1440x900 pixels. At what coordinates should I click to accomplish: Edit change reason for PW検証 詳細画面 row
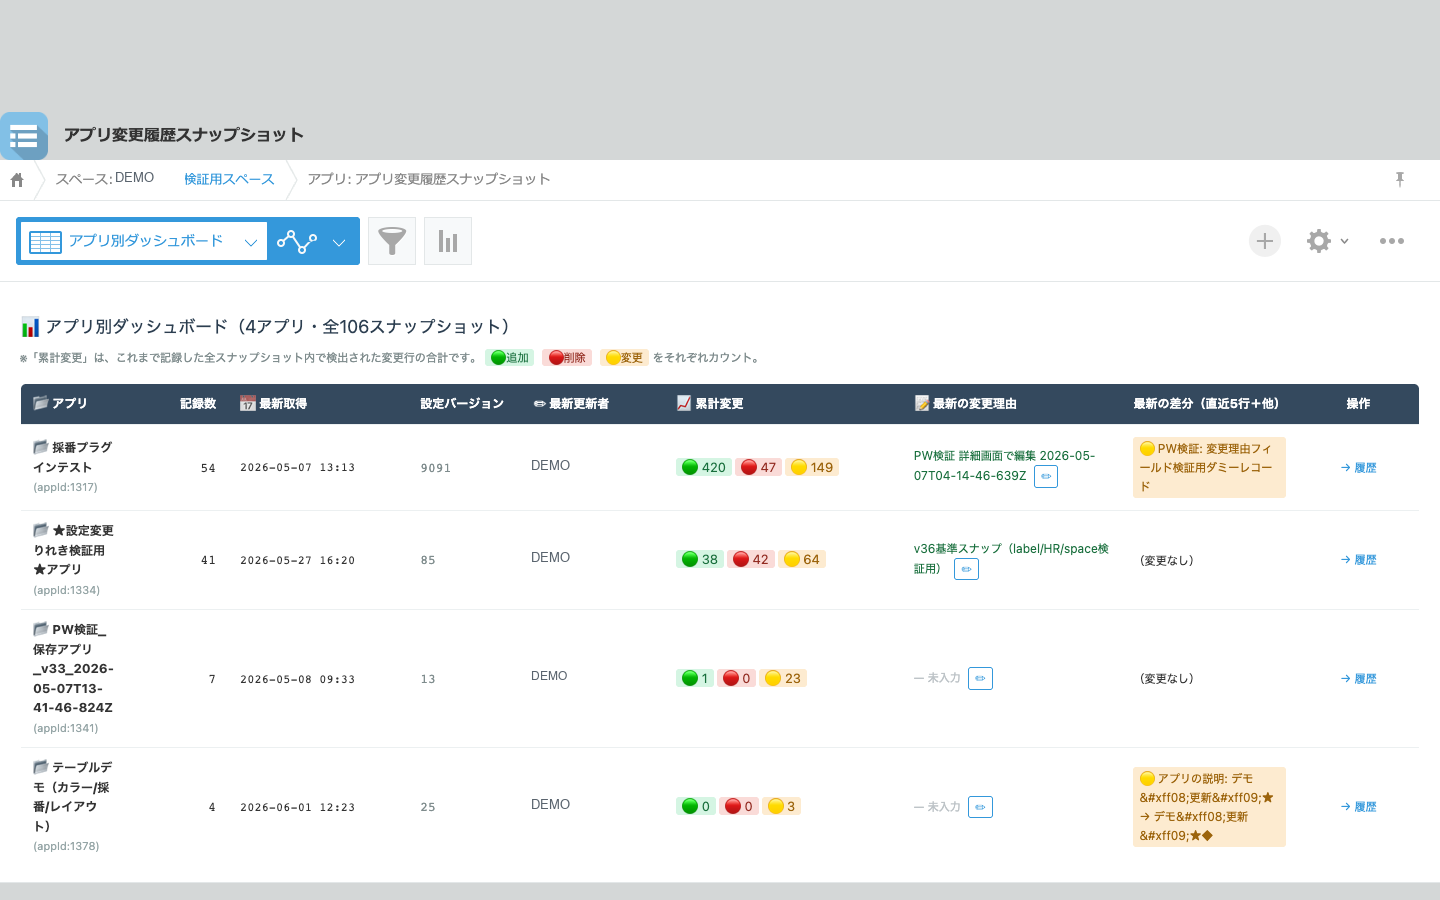pyautogui.click(x=1046, y=477)
